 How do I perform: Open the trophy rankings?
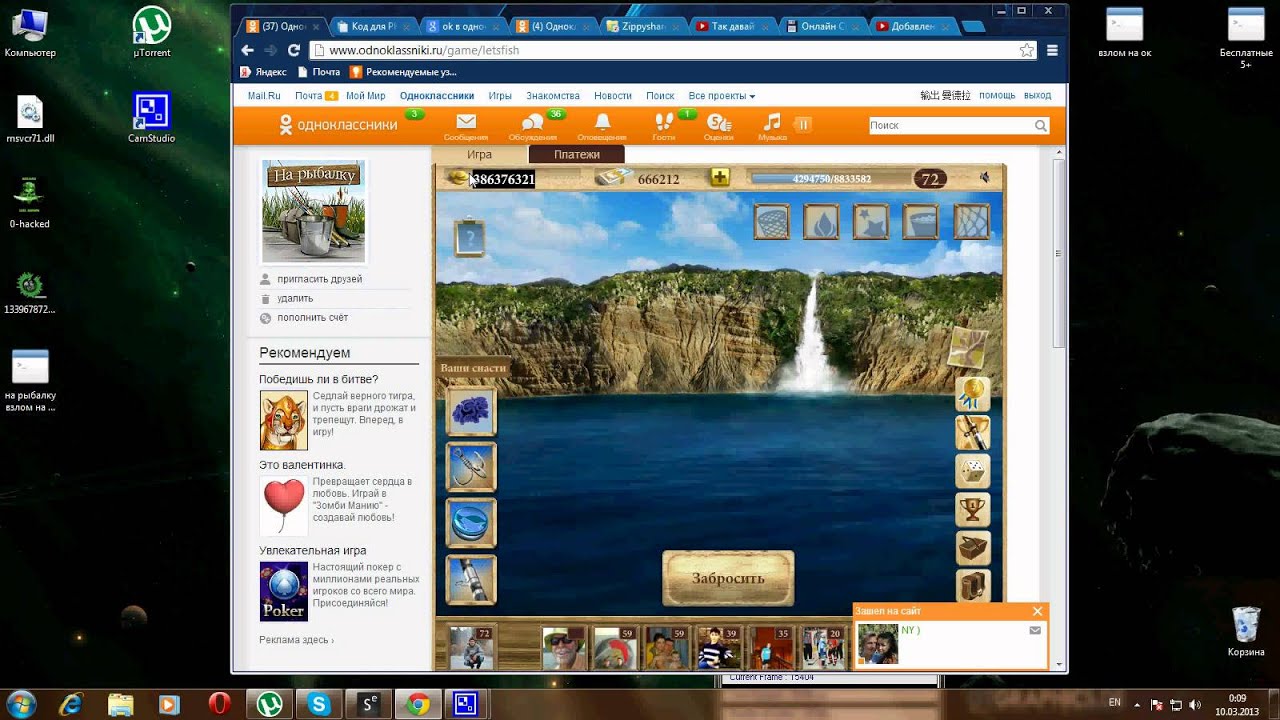point(973,510)
